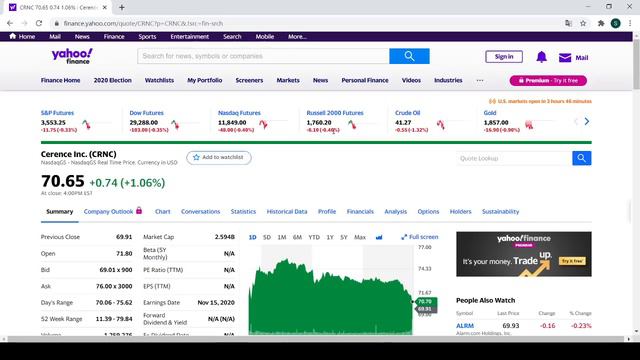Open the Options tab

(x=428, y=211)
